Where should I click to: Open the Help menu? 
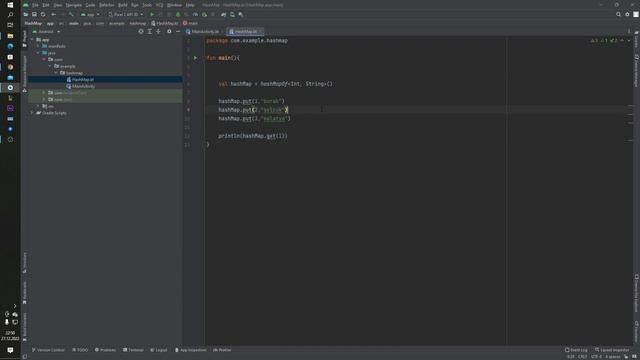pyautogui.click(x=190, y=5)
